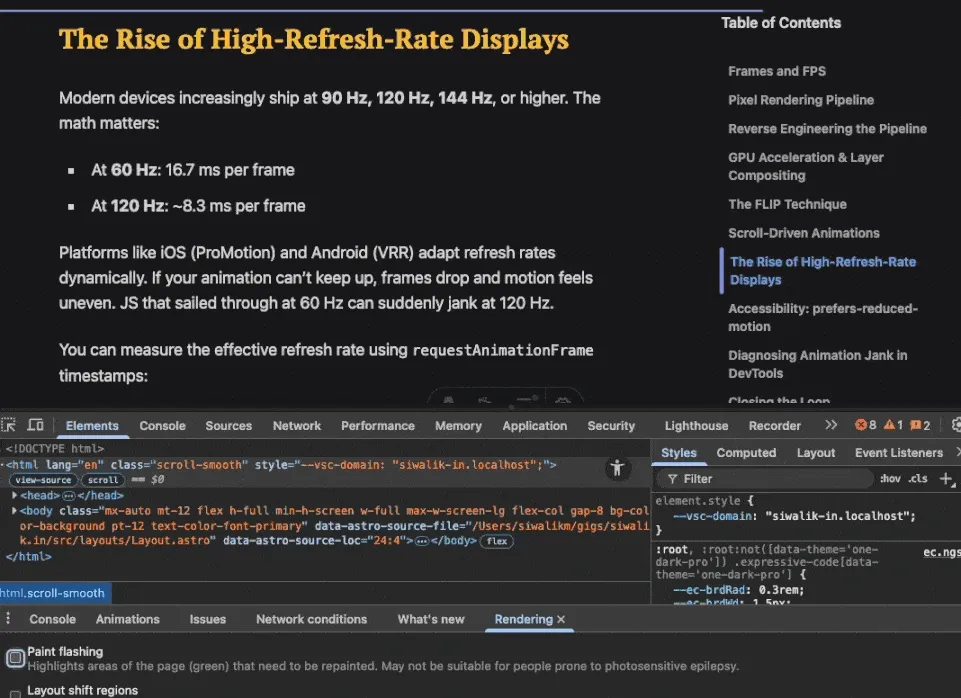Click the red errors badge showing 8
The height and width of the screenshot is (698, 961).
pos(862,424)
